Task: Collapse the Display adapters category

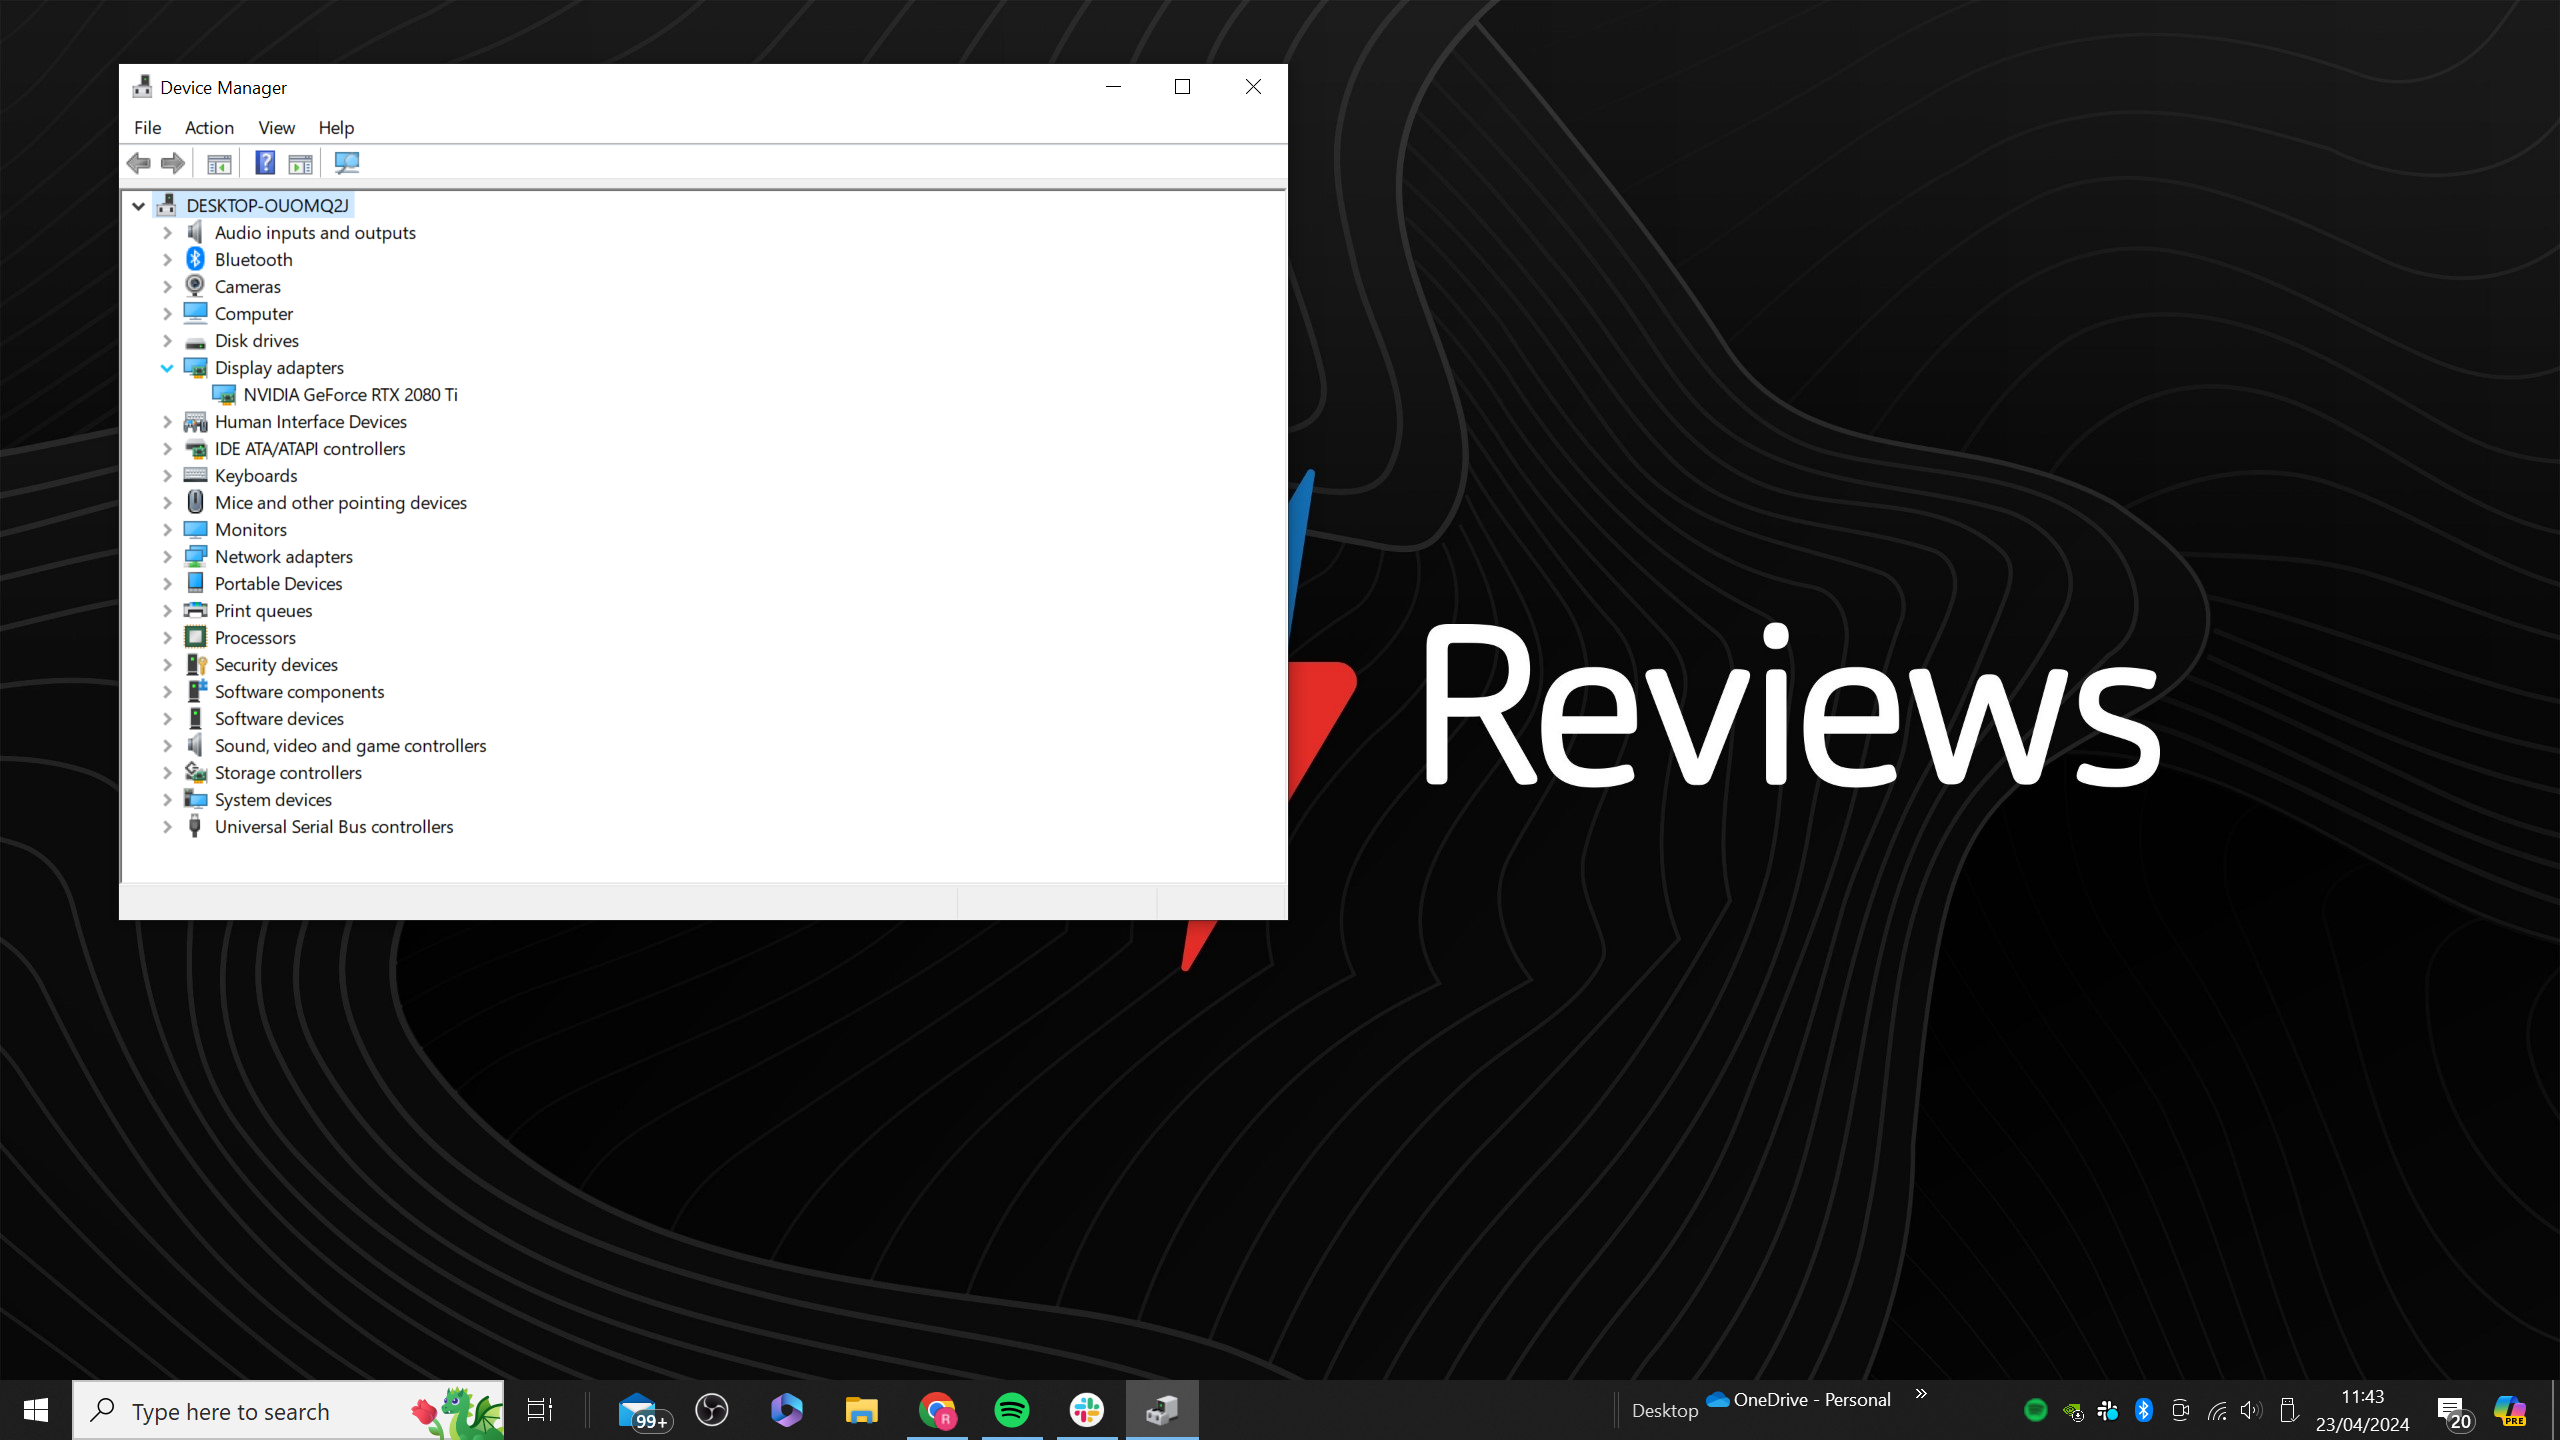Action: [167, 368]
